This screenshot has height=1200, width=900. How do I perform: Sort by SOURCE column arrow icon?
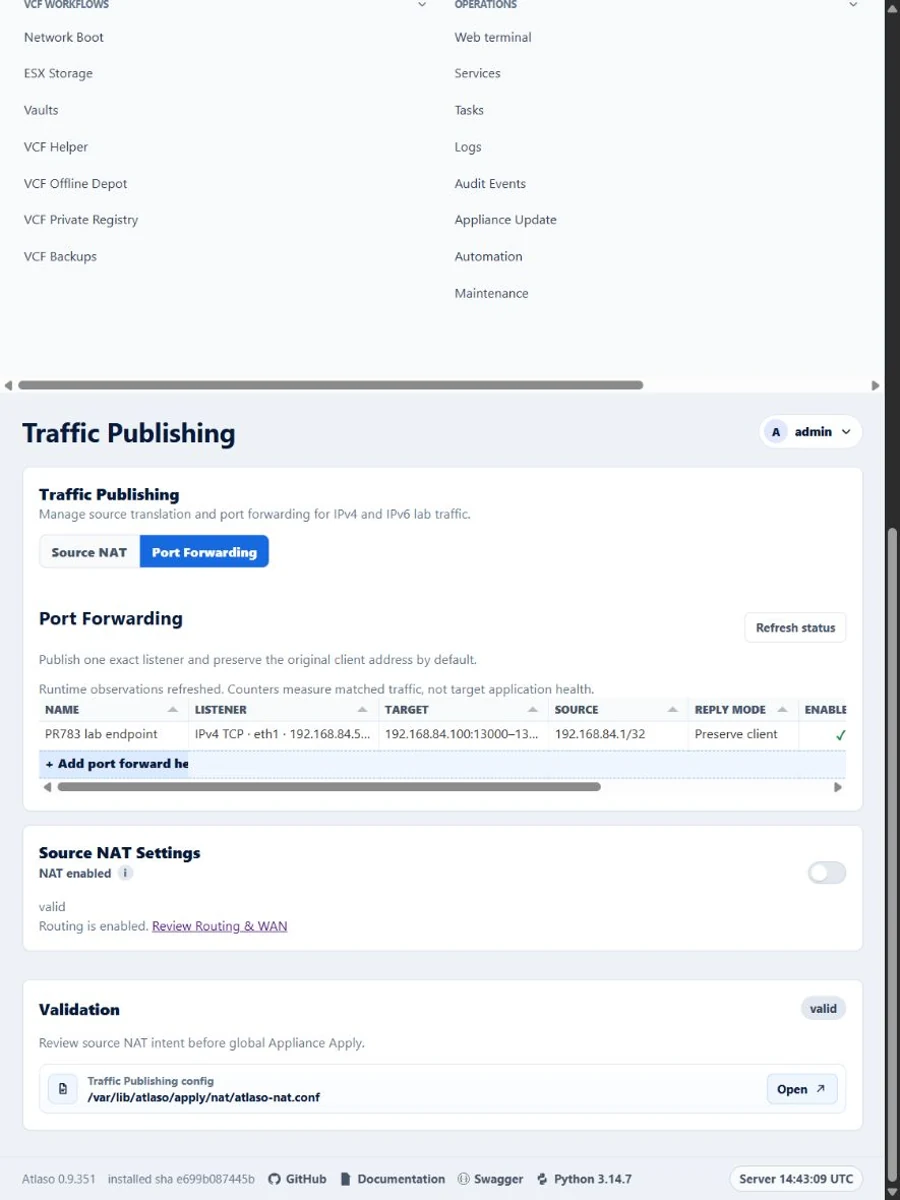672,710
